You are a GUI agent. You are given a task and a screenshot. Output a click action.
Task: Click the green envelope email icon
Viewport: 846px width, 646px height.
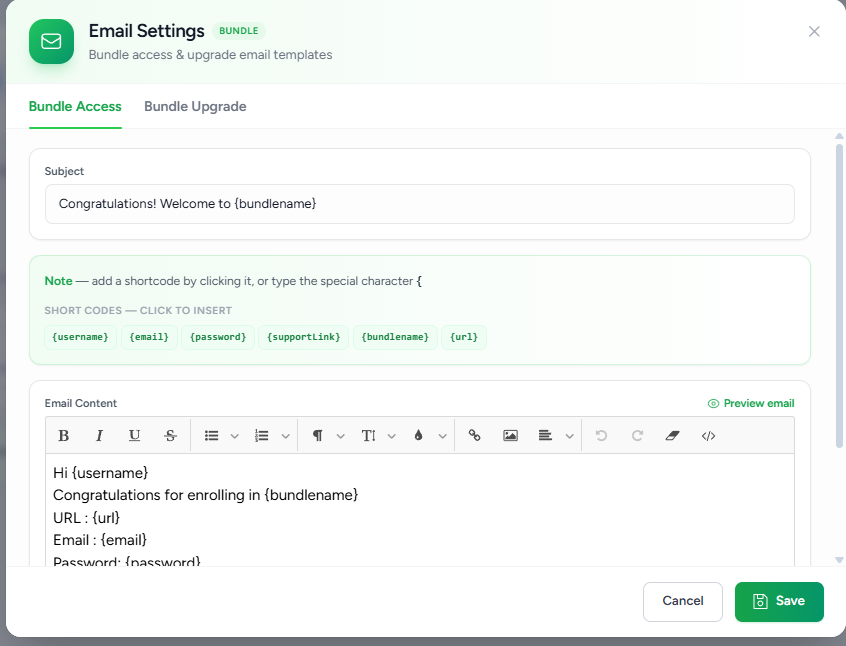click(51, 42)
